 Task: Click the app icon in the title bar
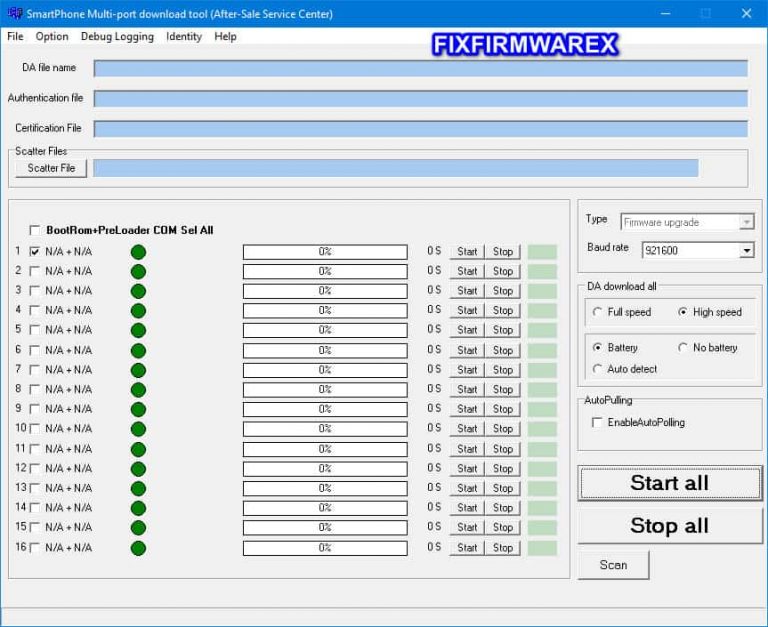tap(15, 13)
